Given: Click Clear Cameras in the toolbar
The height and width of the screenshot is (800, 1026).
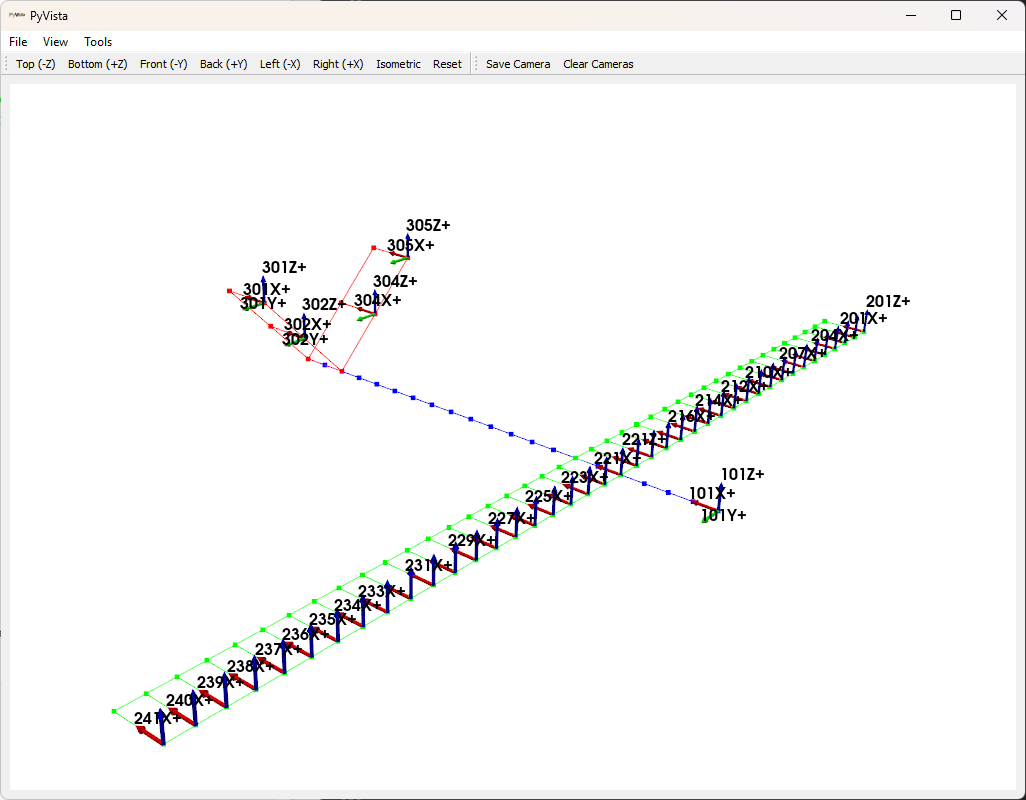Looking at the screenshot, I should coord(598,64).
